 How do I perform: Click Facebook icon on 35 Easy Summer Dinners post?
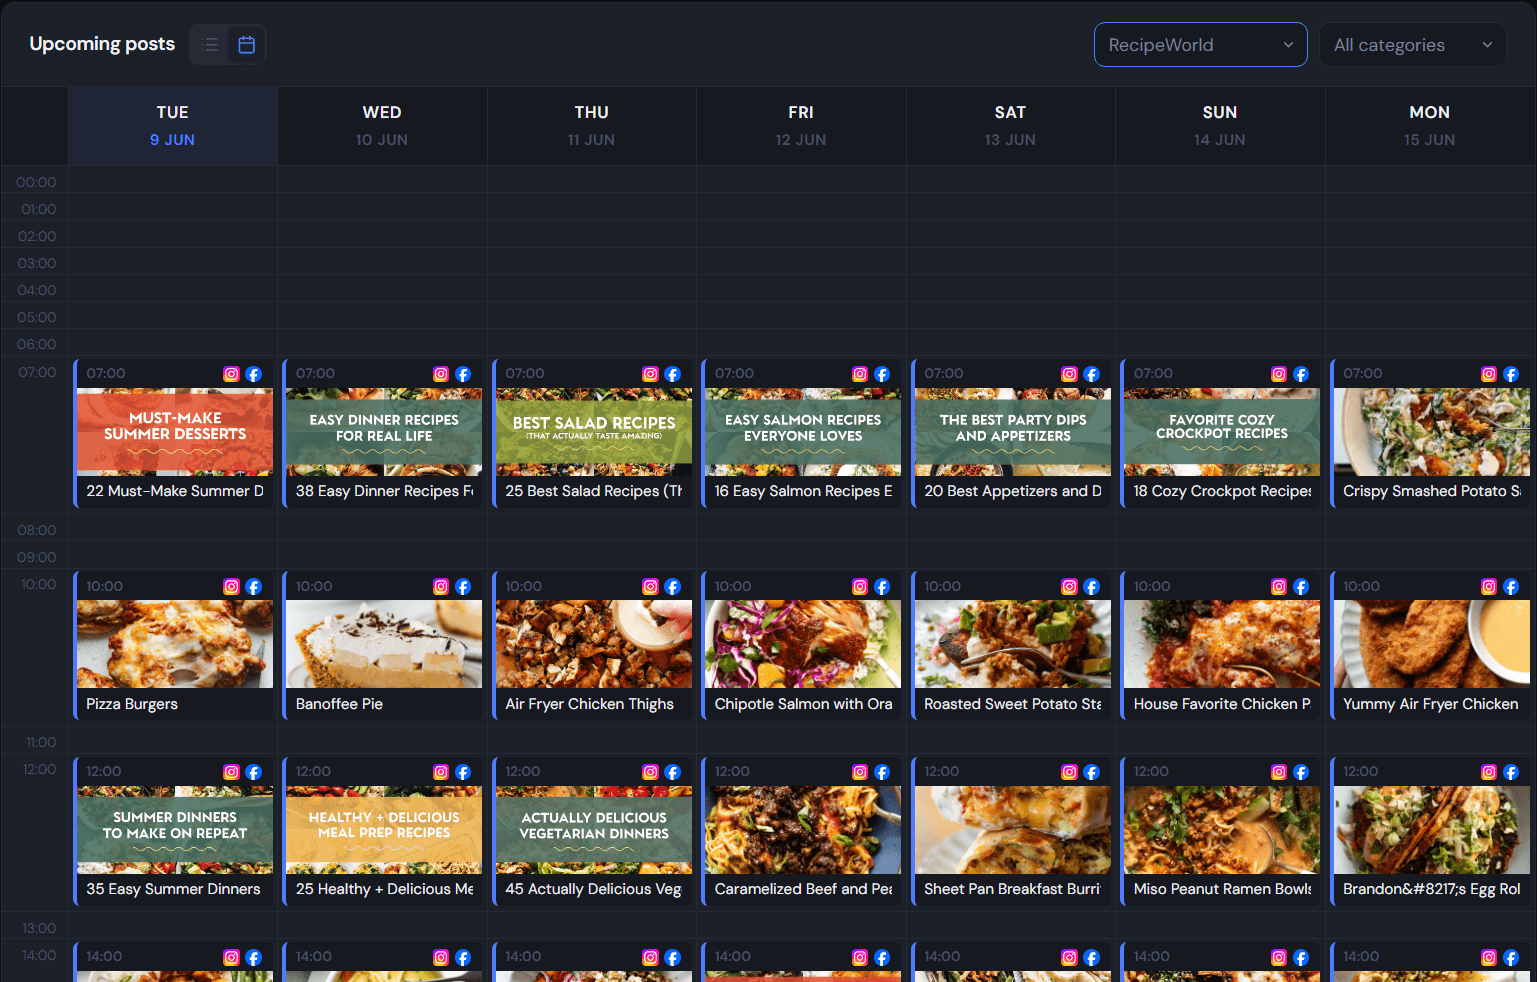tap(254, 772)
